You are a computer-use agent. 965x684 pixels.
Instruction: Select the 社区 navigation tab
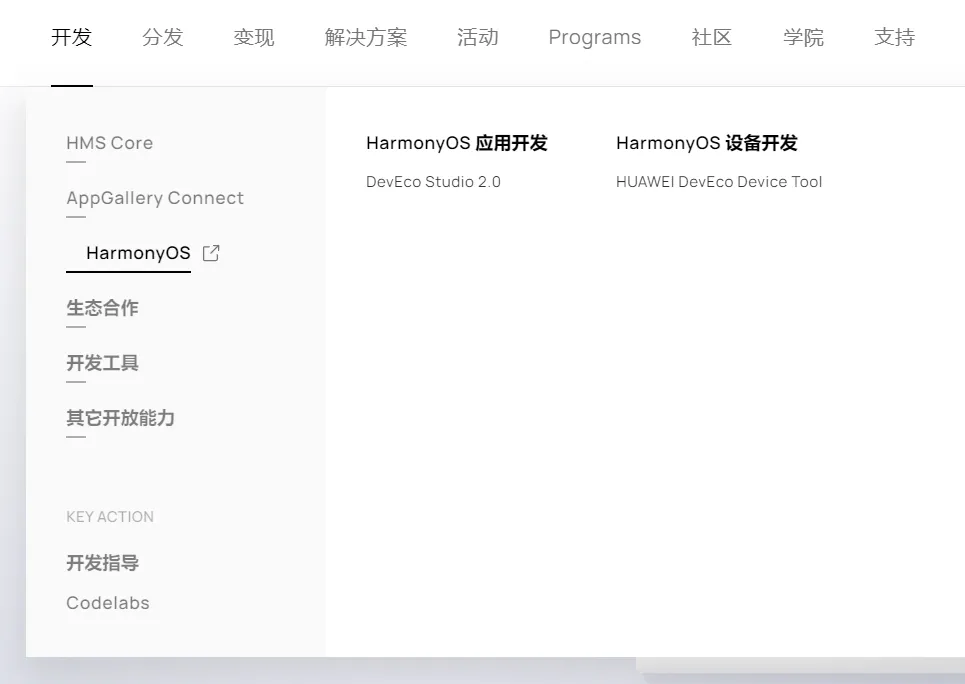pos(711,37)
